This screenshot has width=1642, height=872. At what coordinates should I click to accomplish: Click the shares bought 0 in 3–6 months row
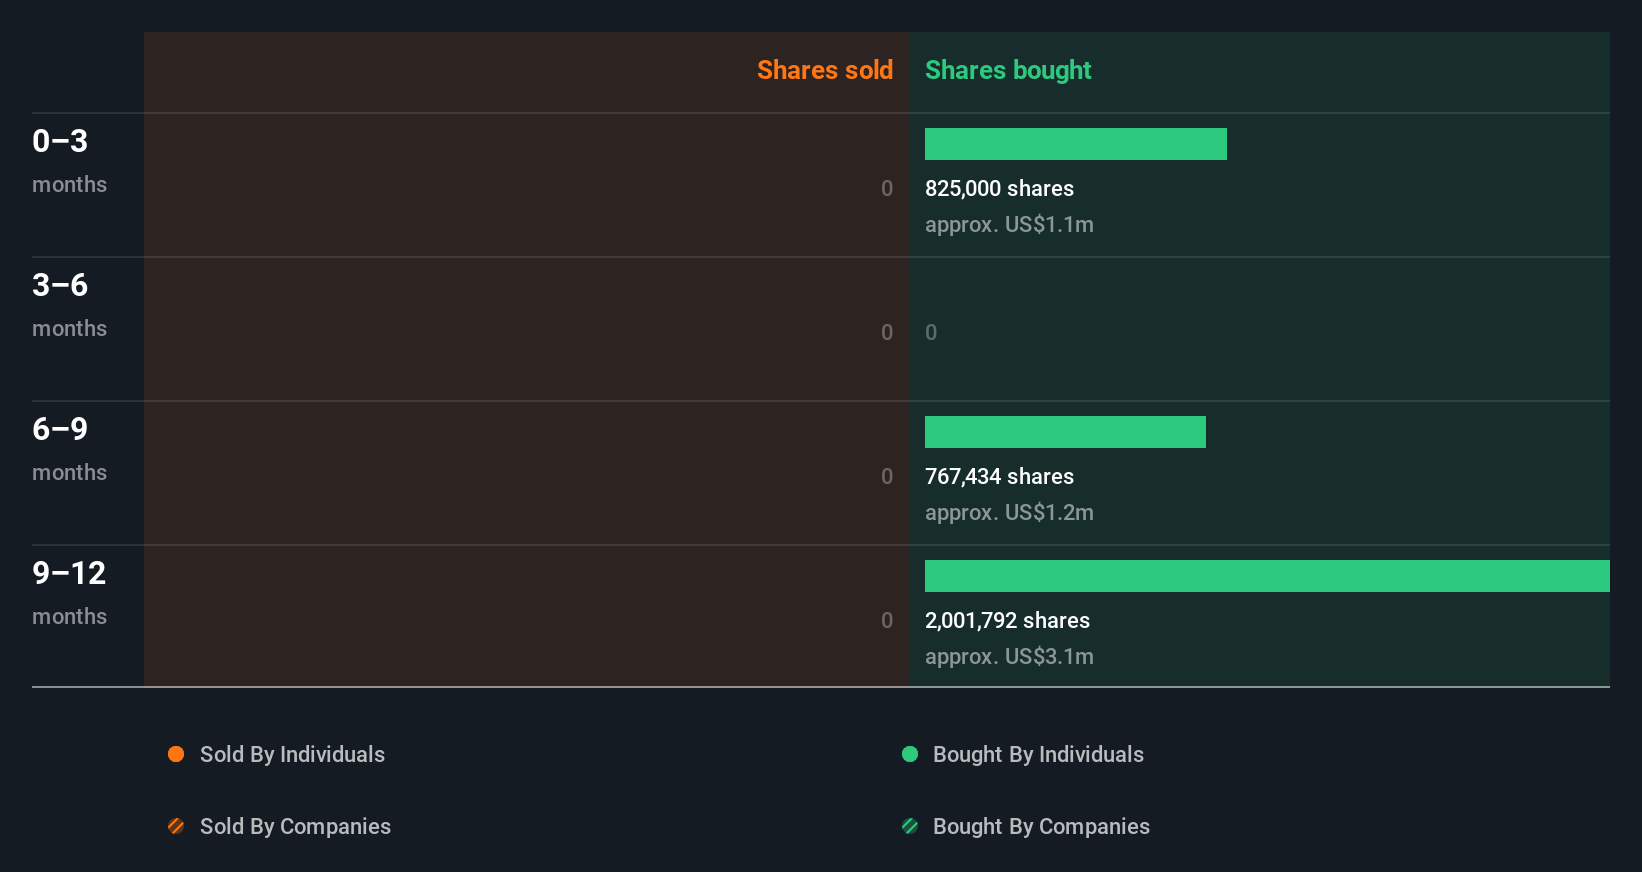click(x=931, y=332)
